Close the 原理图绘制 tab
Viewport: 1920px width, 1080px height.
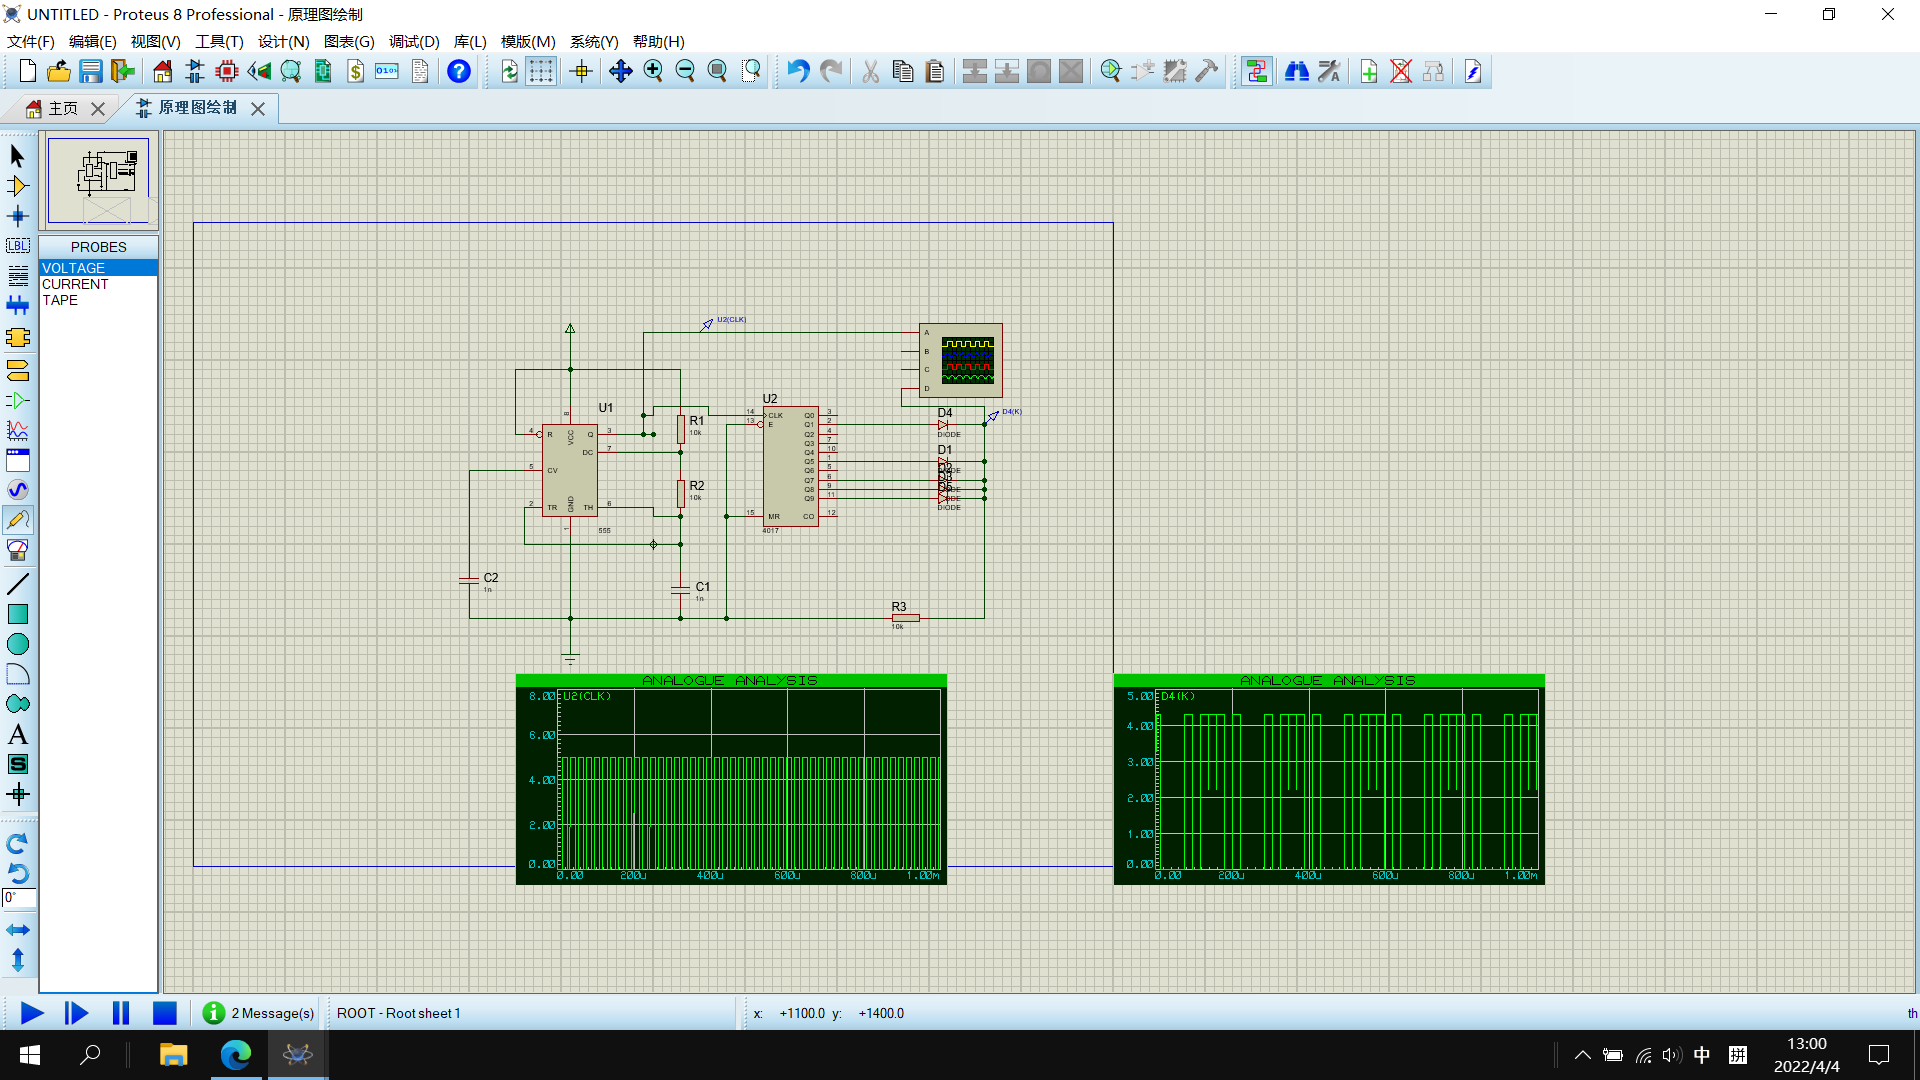coord(258,109)
